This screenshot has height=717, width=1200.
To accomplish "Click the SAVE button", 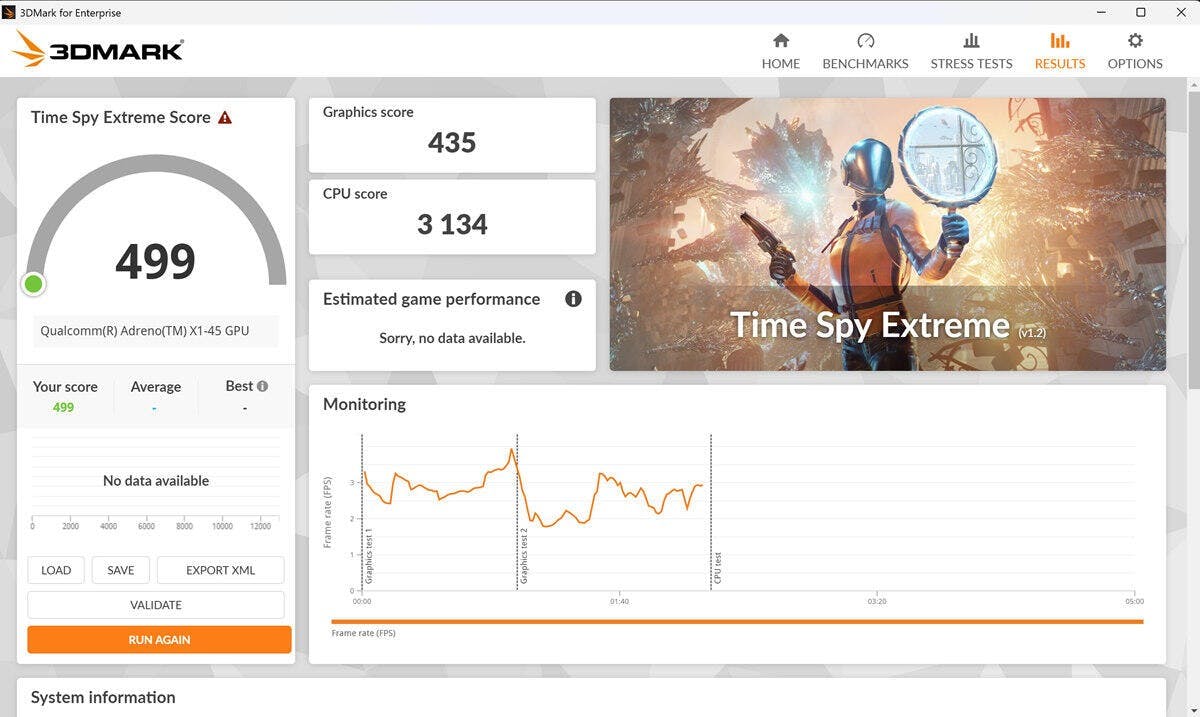I will [x=121, y=570].
